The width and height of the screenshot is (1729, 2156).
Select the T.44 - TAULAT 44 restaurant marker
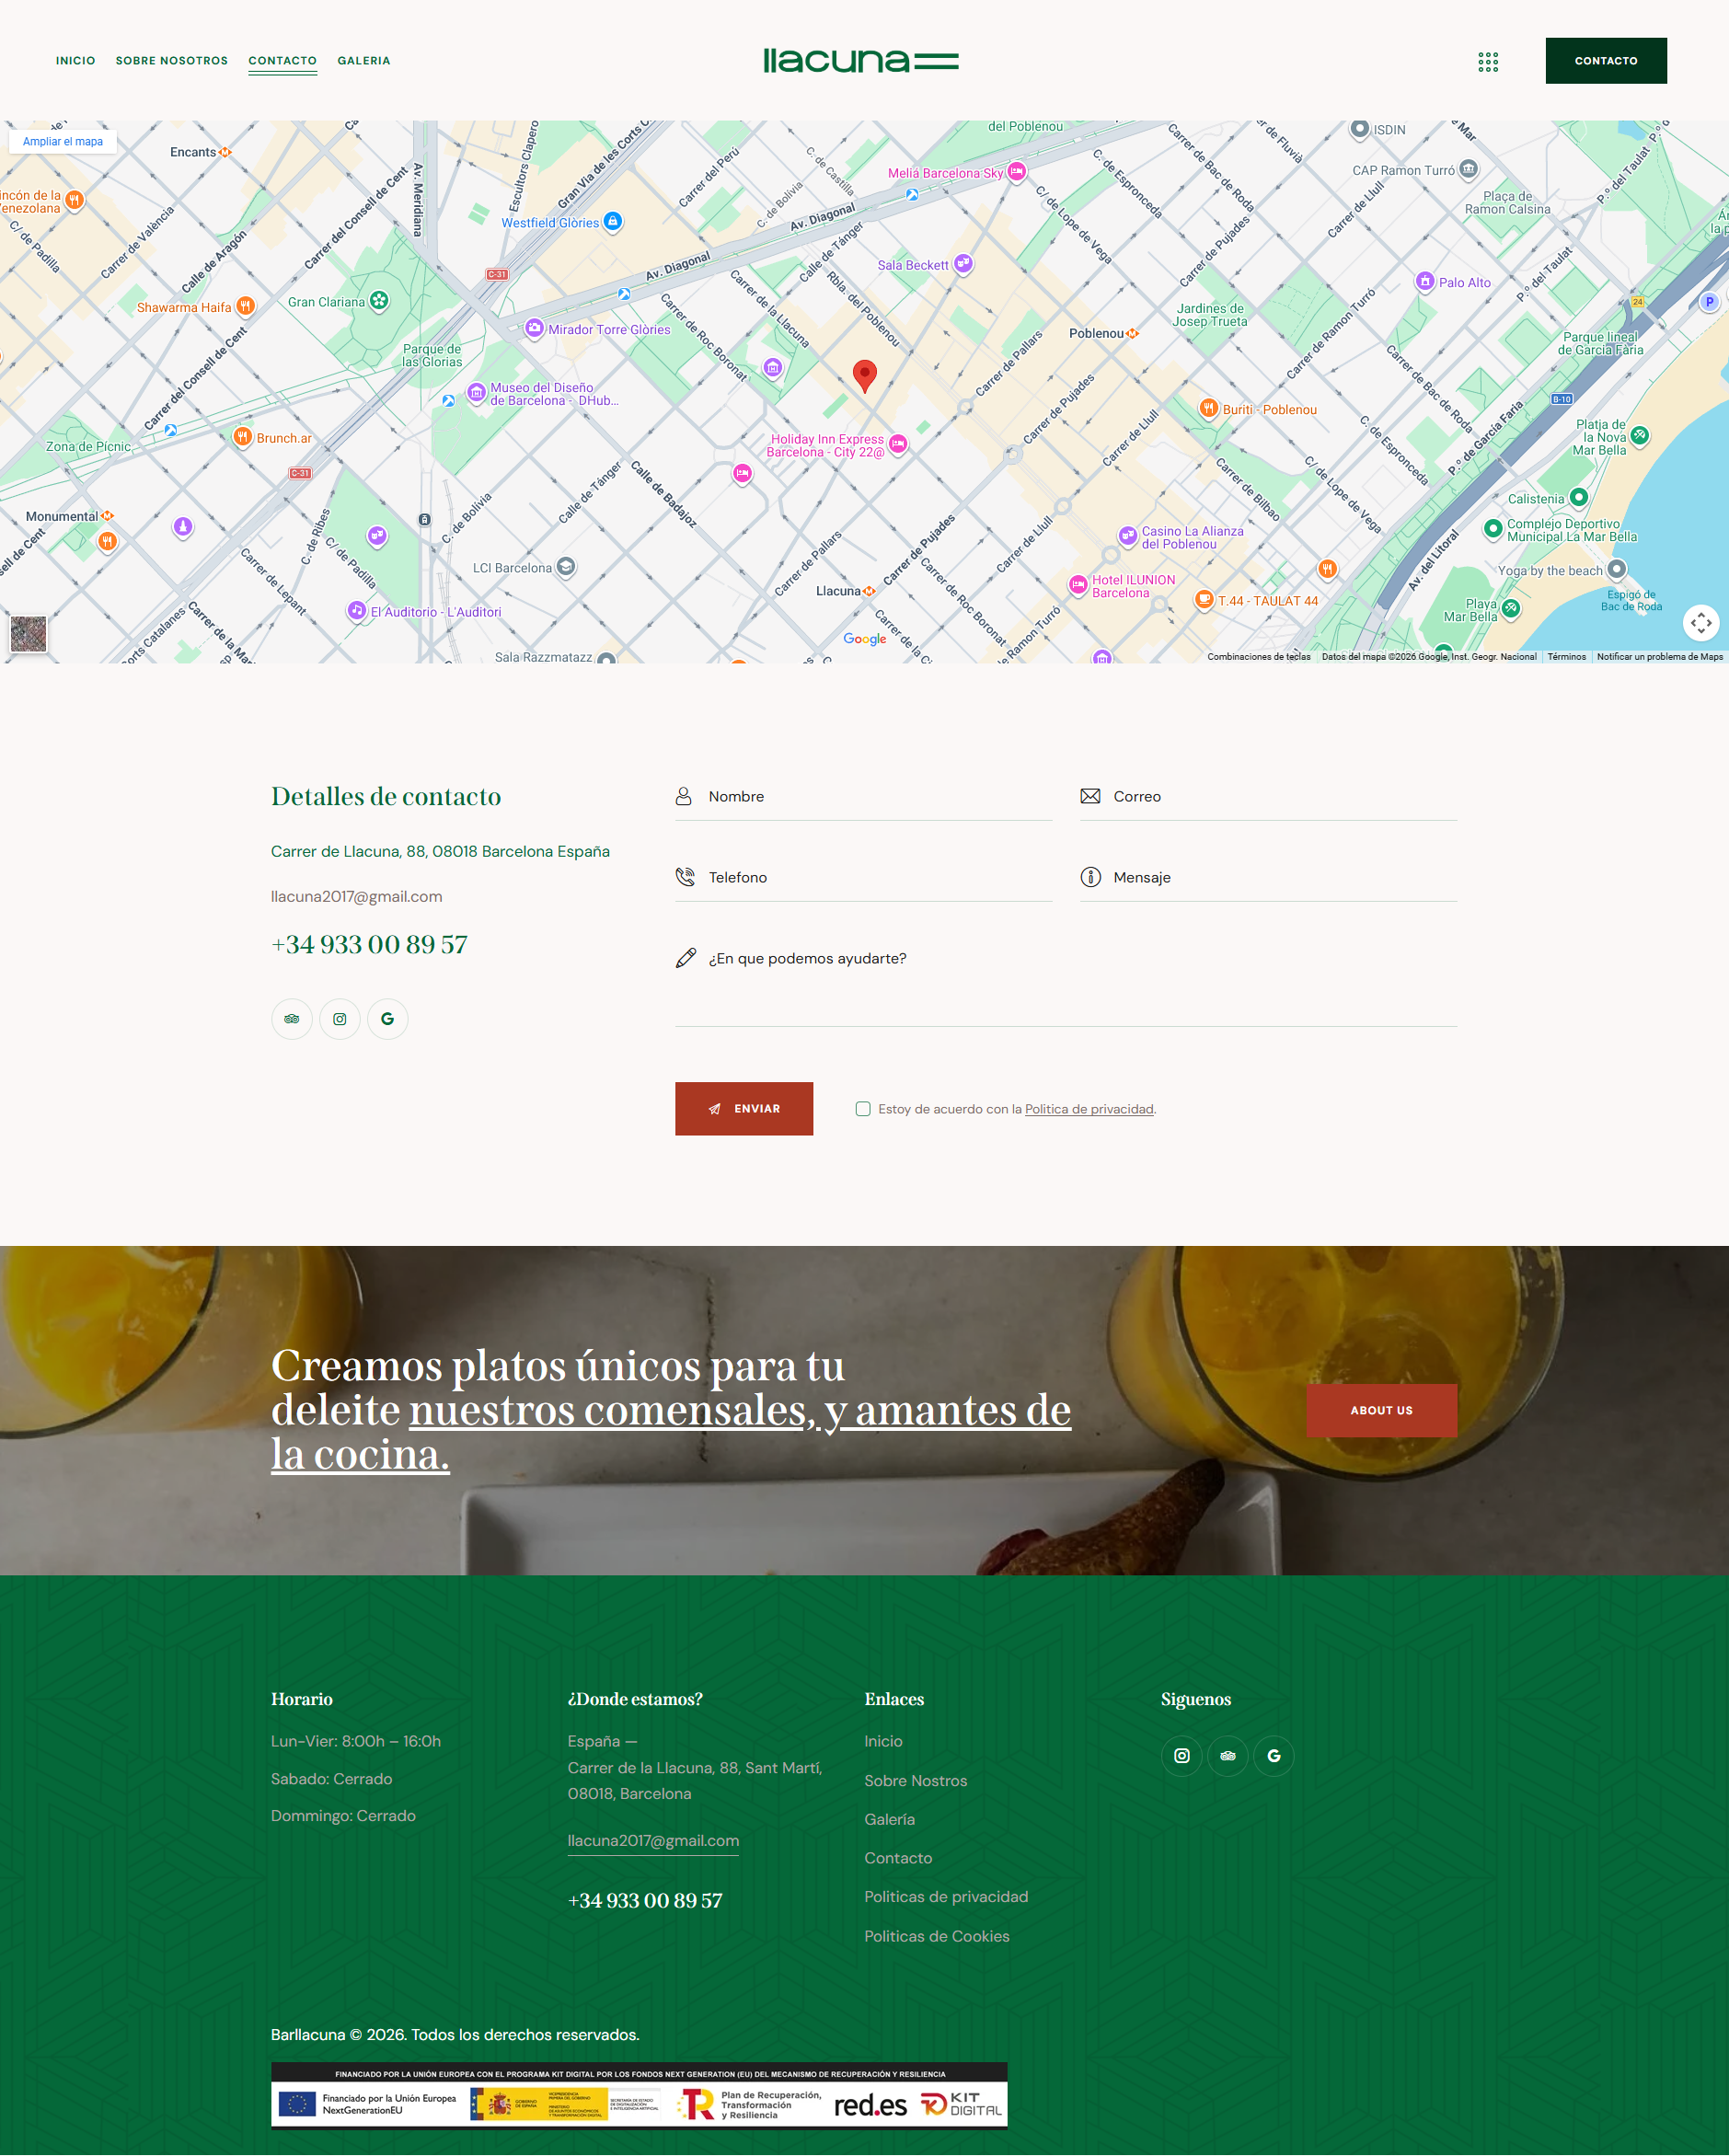1204,599
